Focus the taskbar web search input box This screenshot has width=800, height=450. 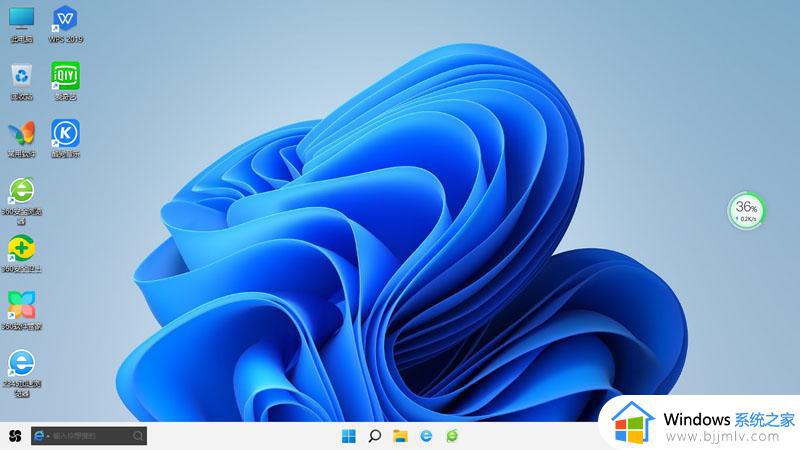click(89, 436)
